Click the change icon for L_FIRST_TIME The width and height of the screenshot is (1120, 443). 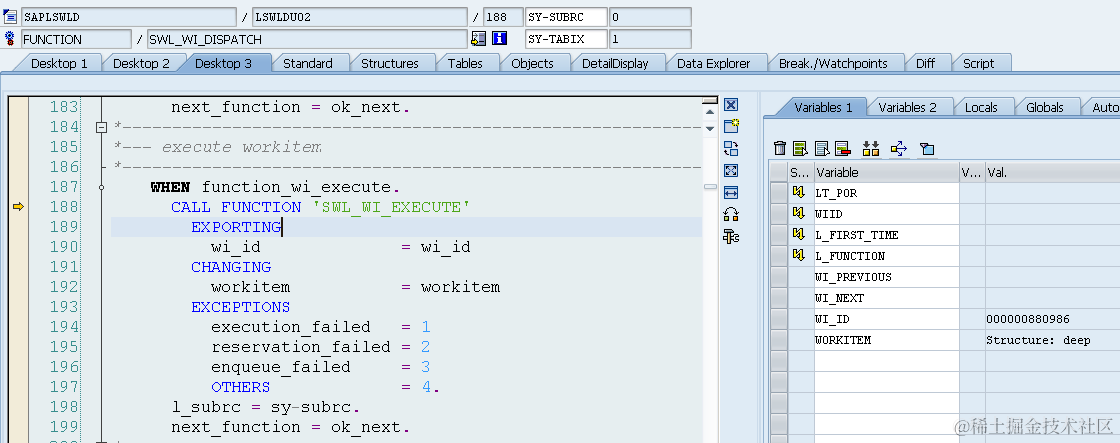[799, 234]
